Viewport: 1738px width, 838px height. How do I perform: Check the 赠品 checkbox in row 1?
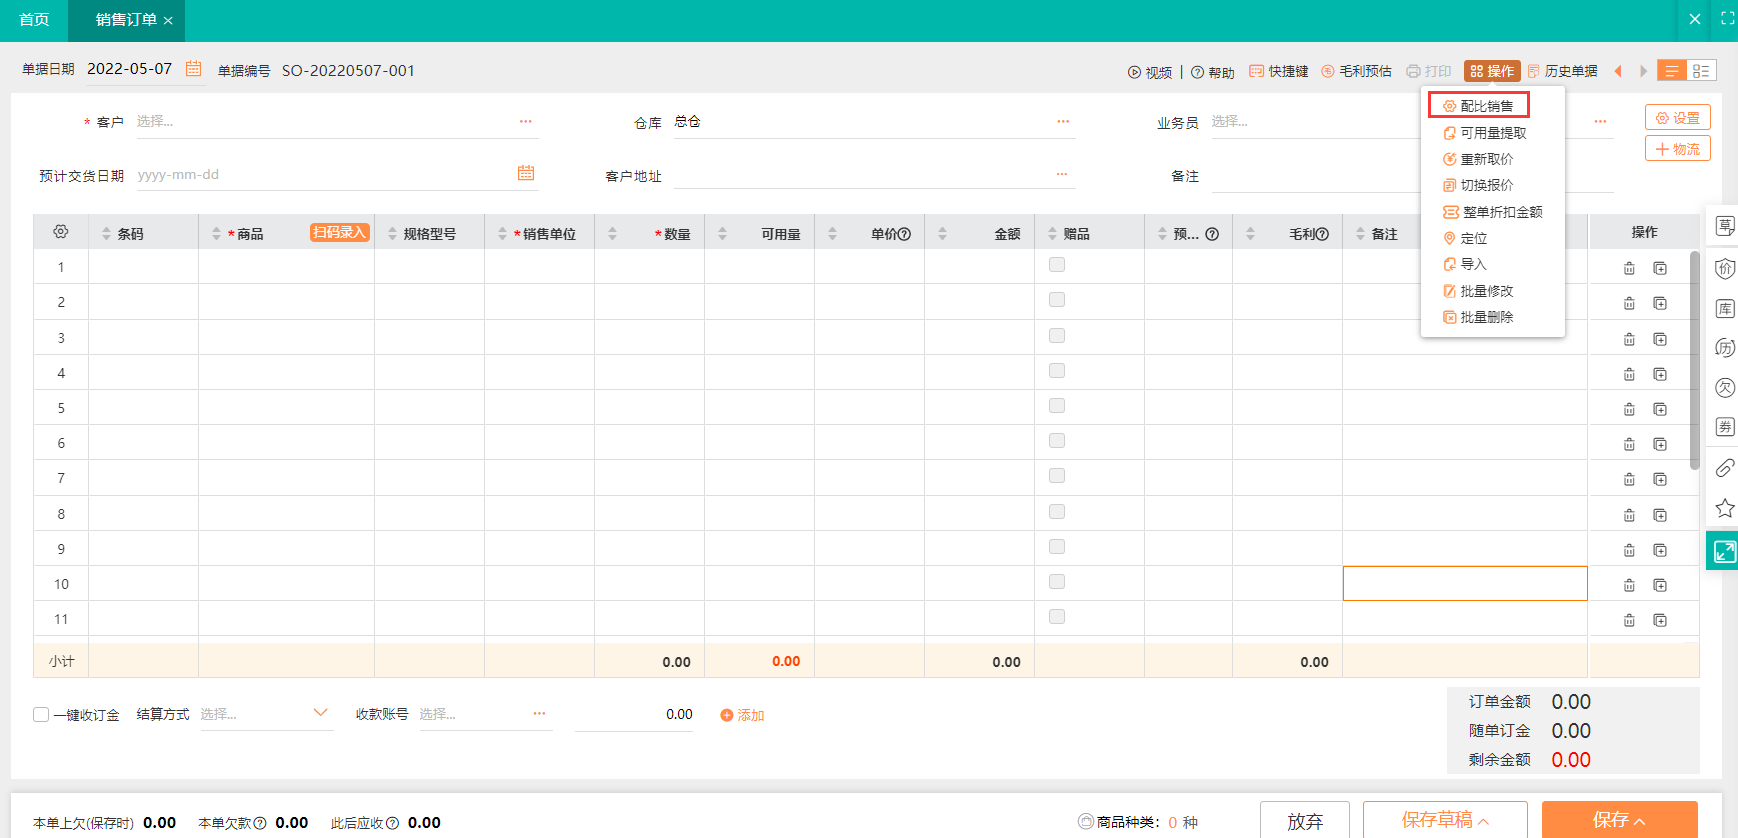point(1057,265)
